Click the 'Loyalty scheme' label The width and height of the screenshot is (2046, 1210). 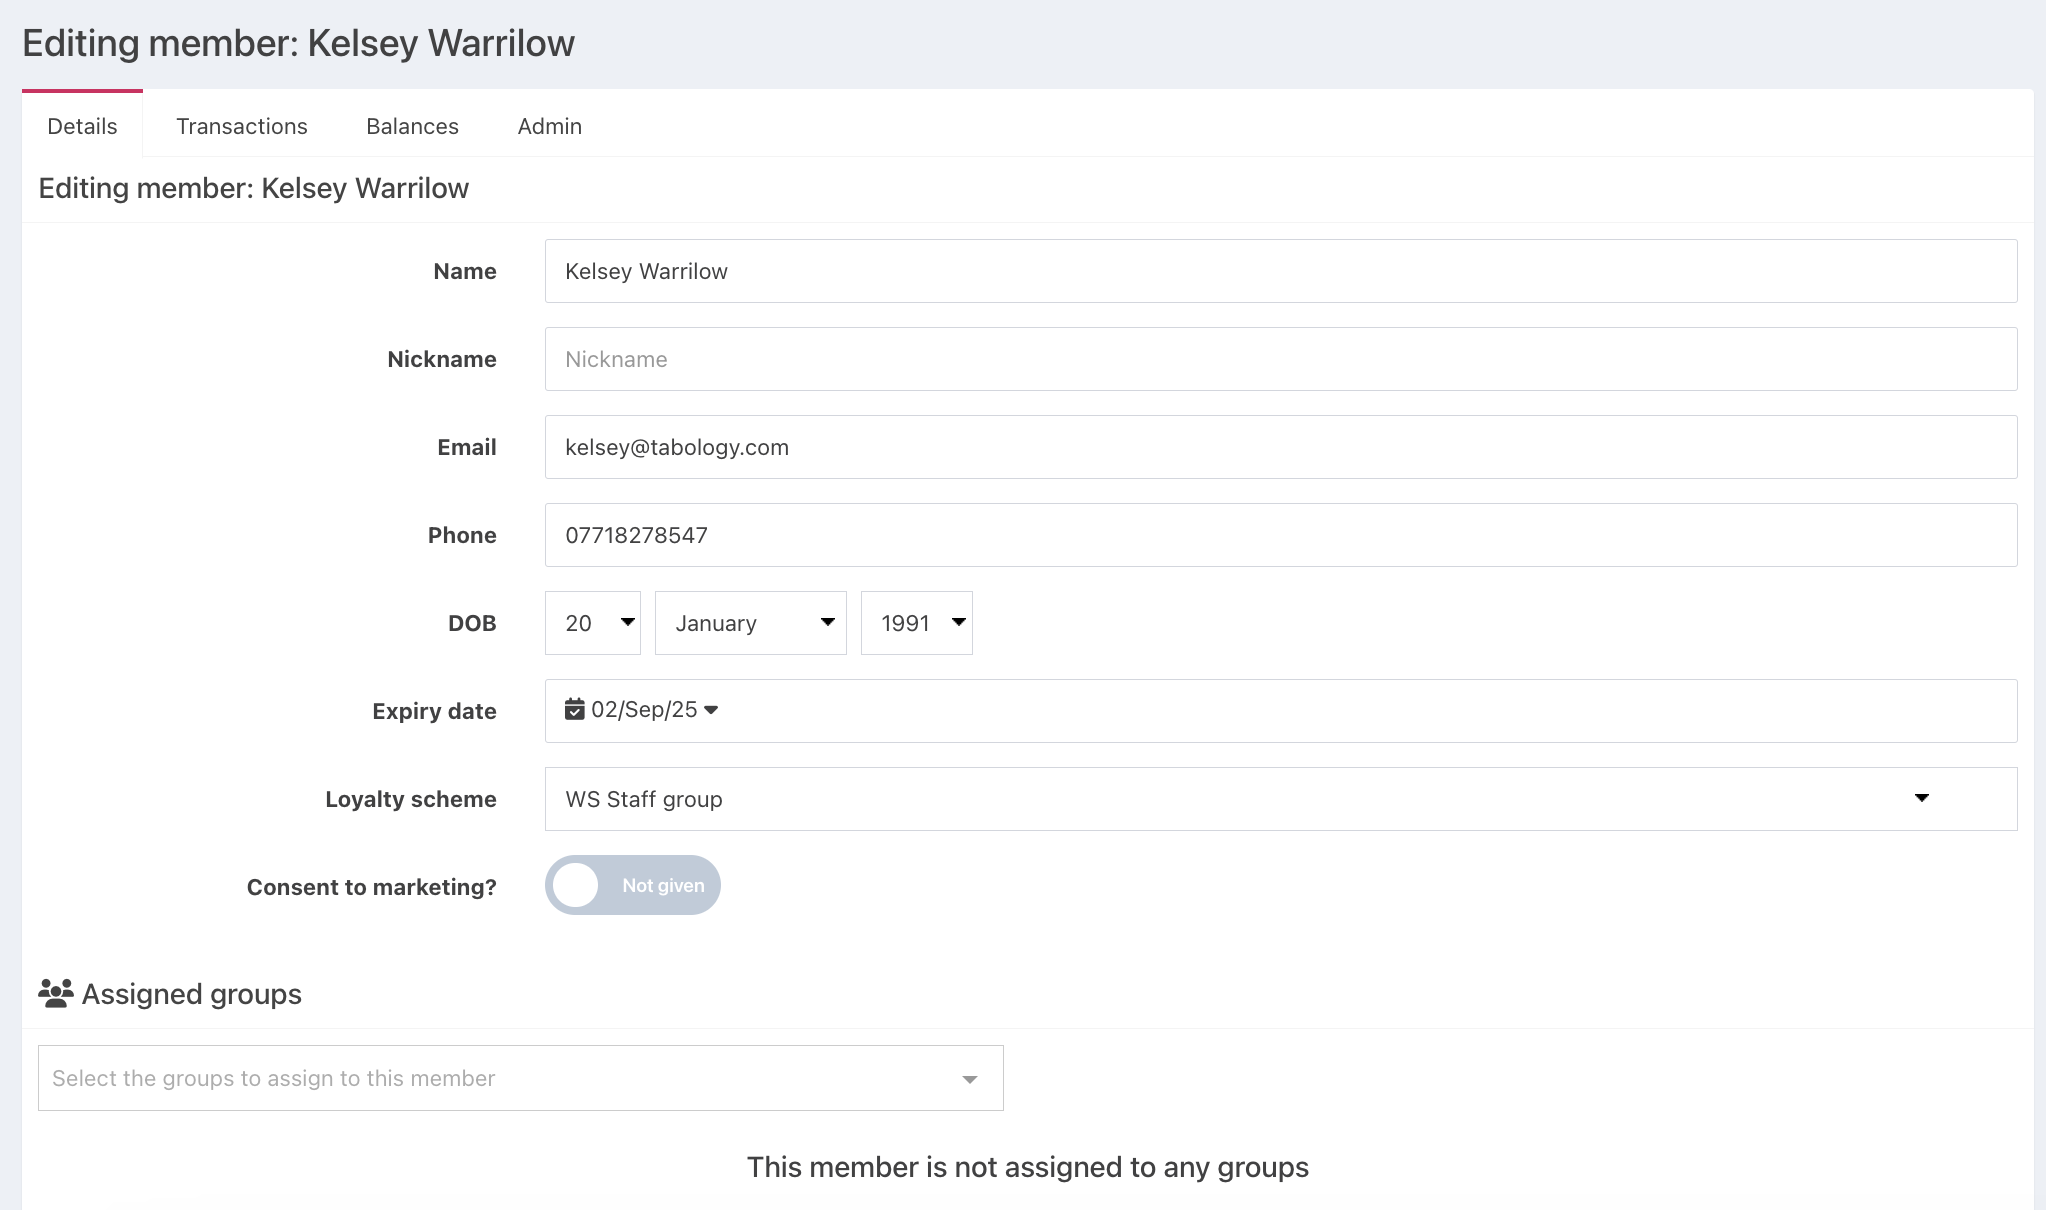tap(411, 799)
